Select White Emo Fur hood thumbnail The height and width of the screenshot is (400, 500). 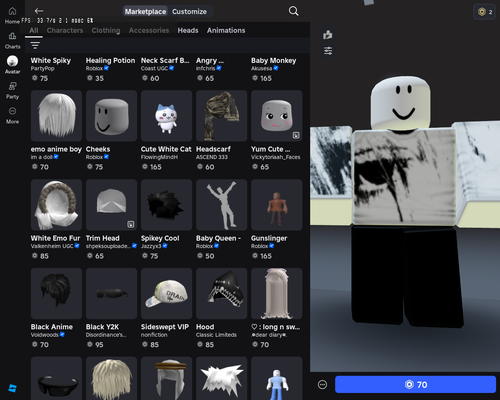pyautogui.click(x=56, y=205)
